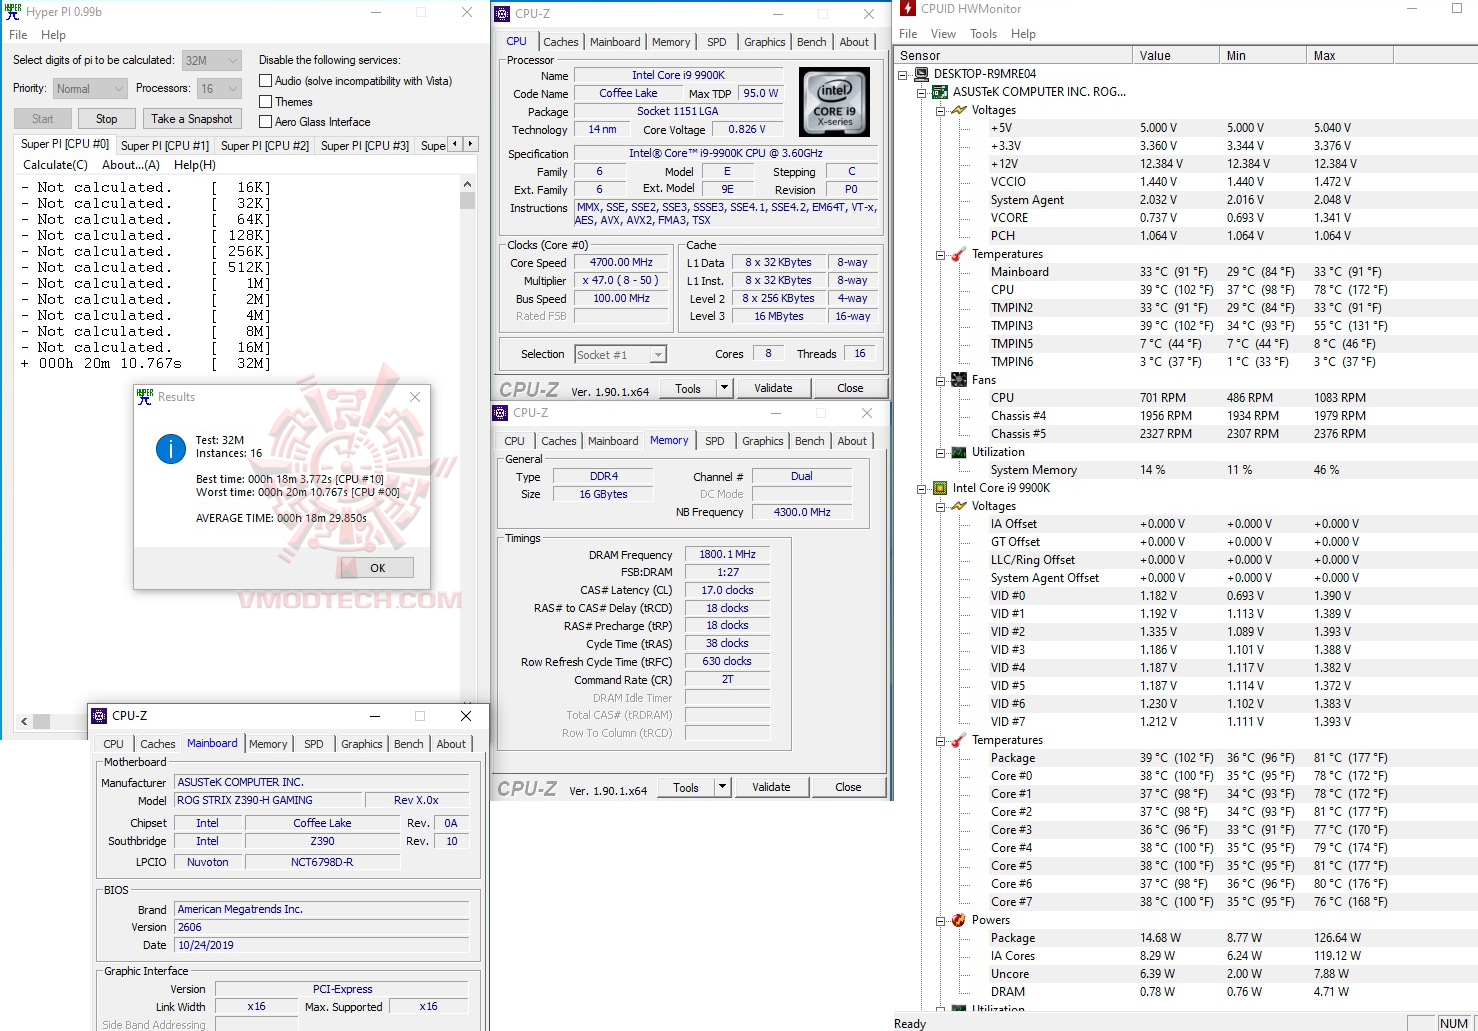Click the Hyper PI title bar icon
The width and height of the screenshot is (1478, 1031).
point(12,12)
